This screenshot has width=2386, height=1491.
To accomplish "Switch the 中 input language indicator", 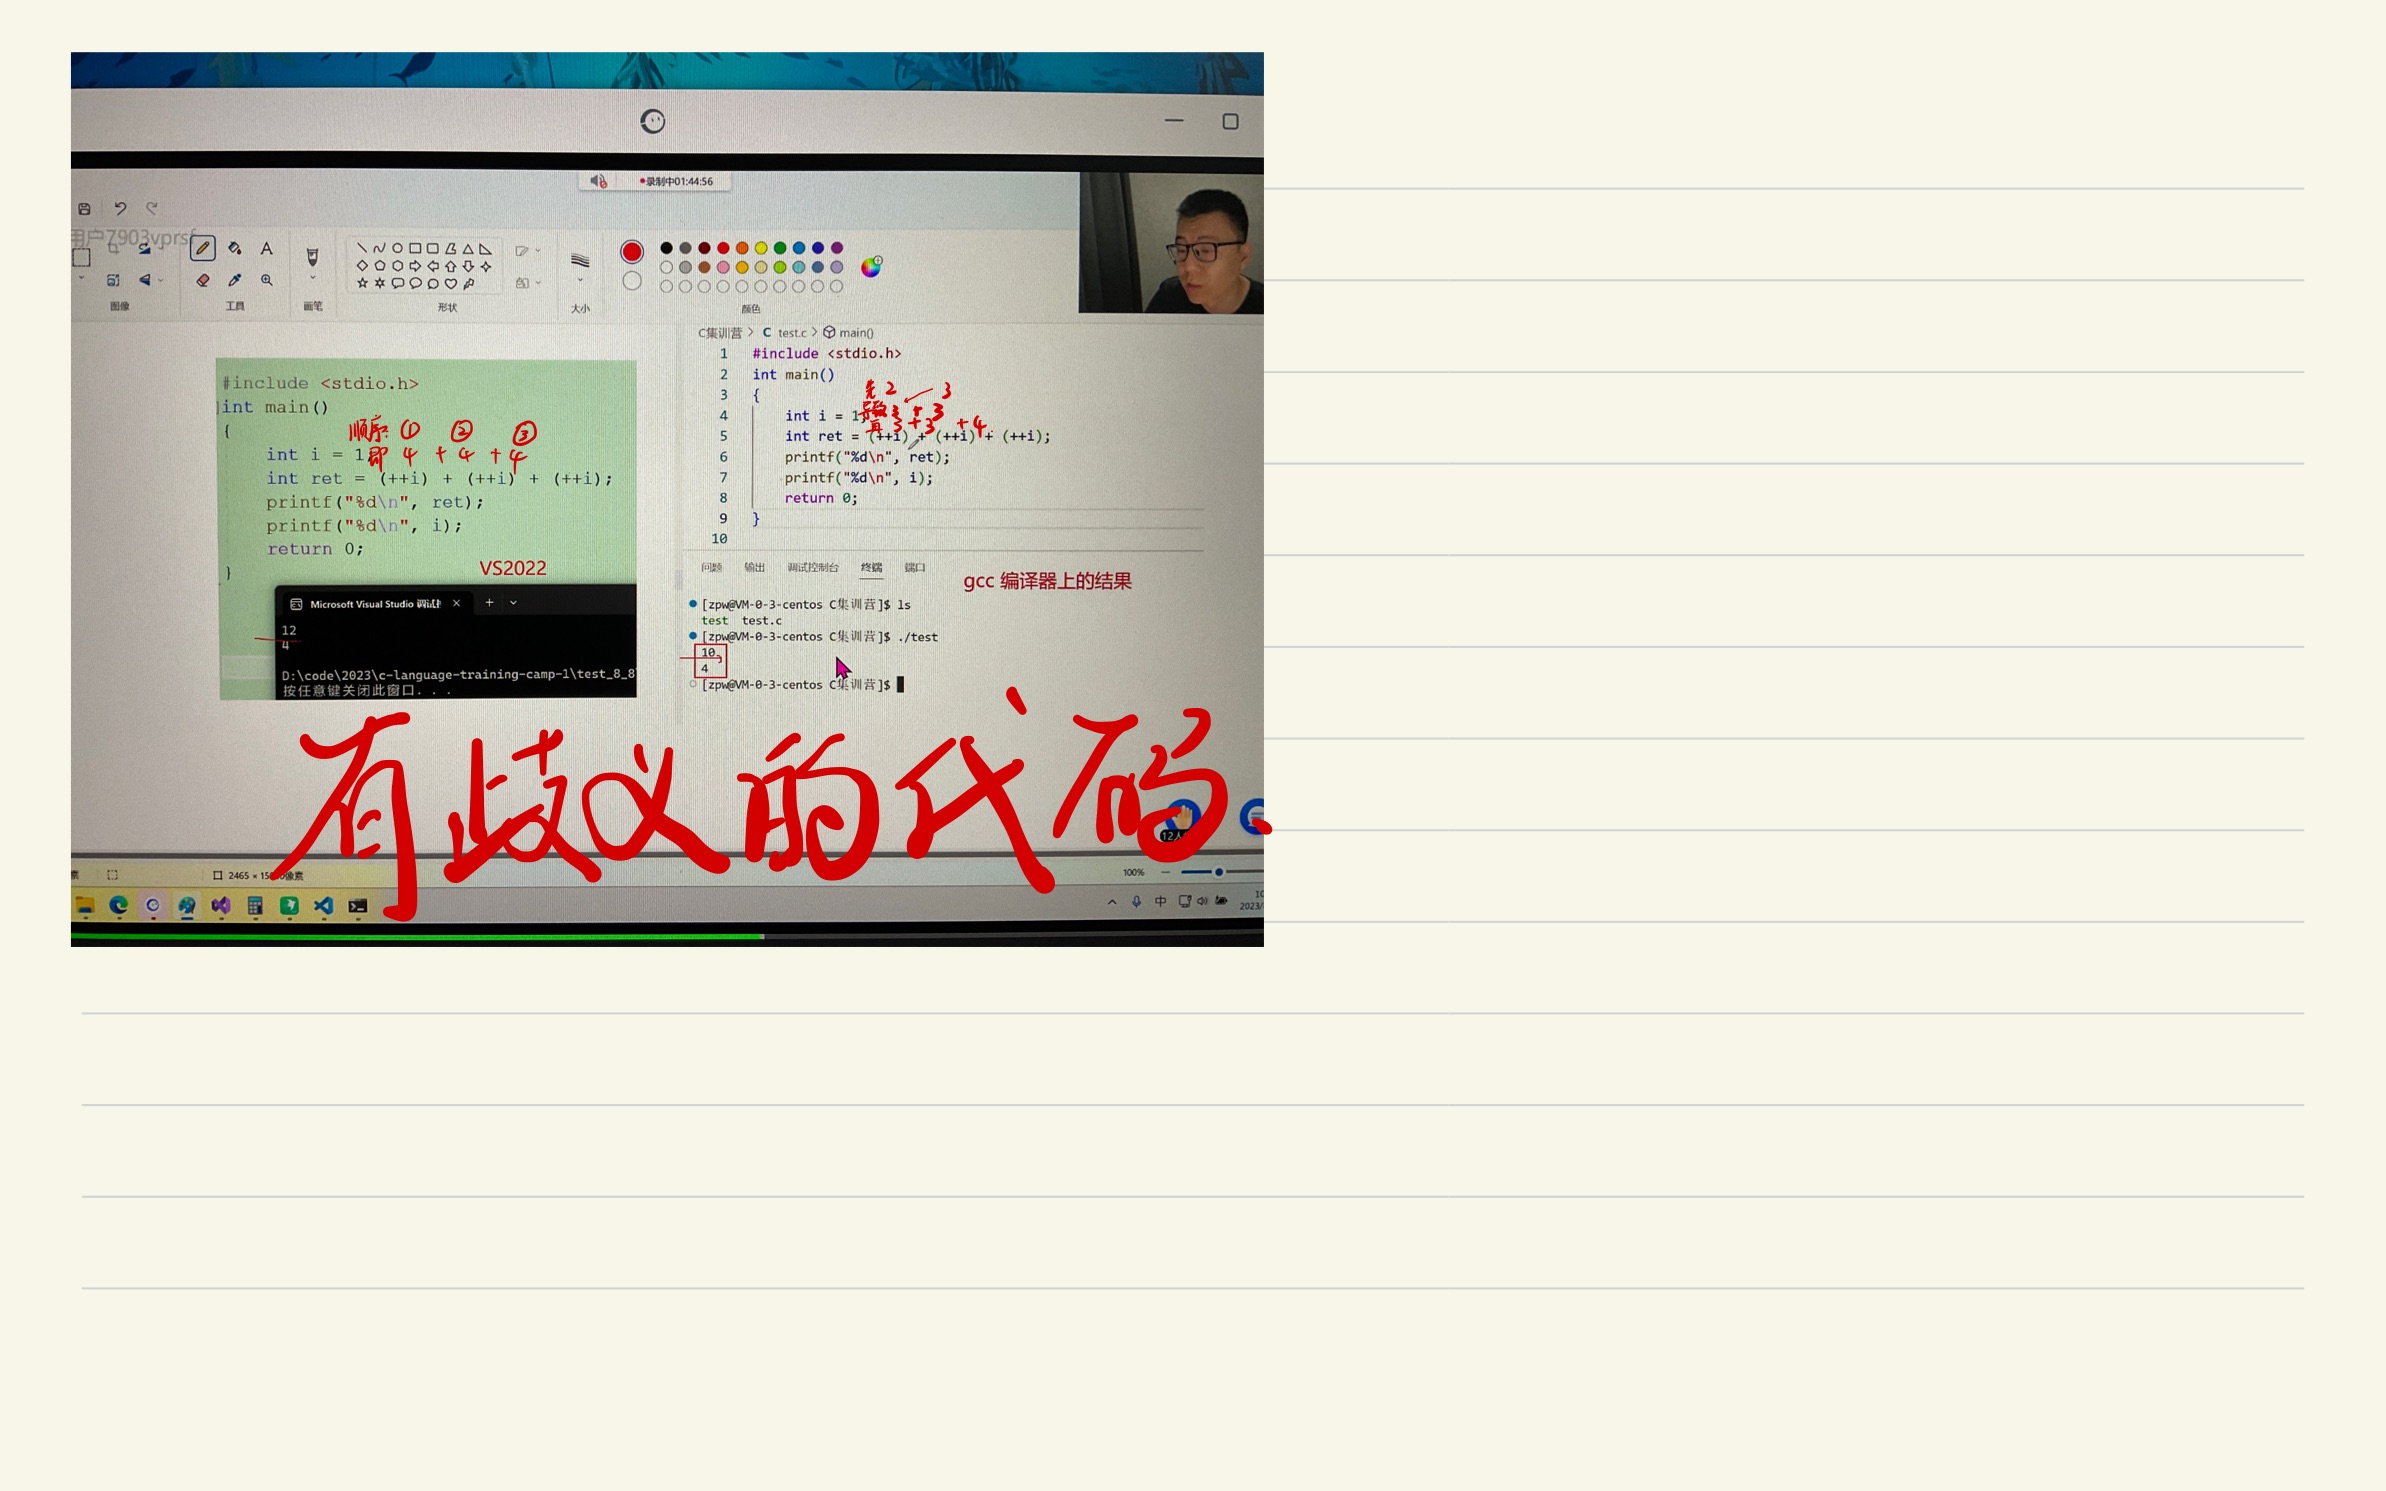I will coord(1161,901).
